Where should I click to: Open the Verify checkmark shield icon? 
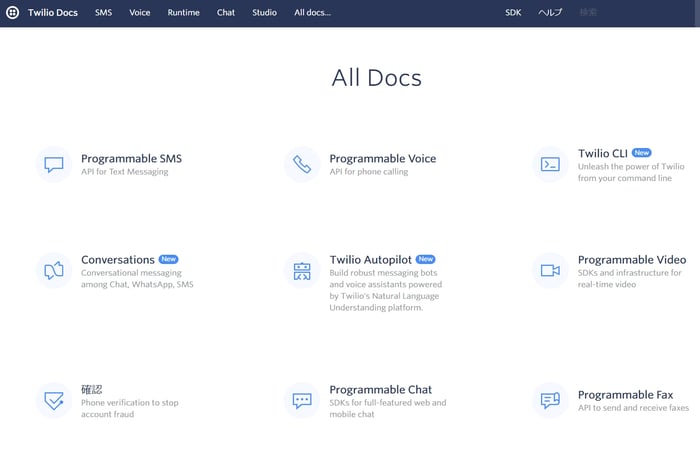[54, 401]
